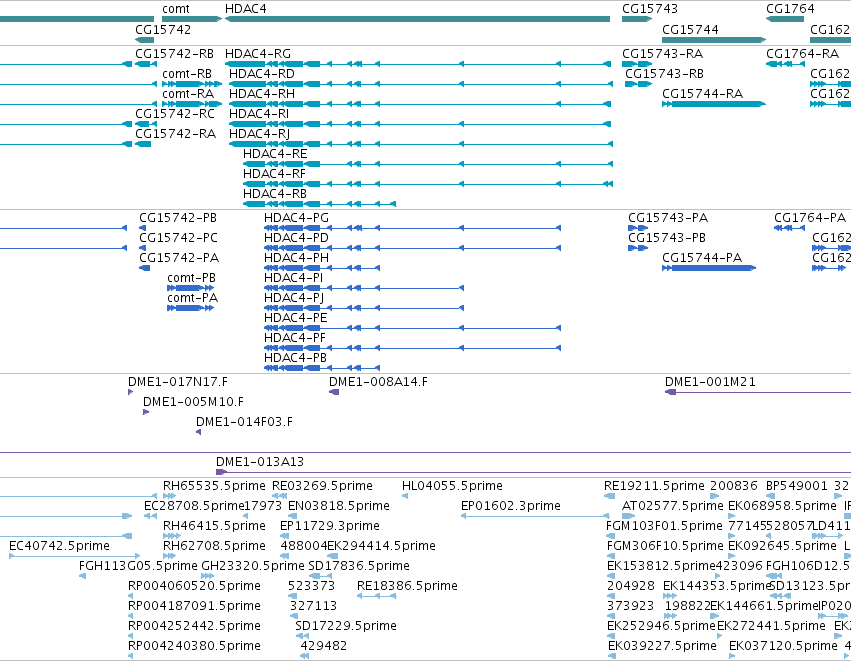Select protein HDAC4-PJ label
This screenshot has height=661, width=851.
(294, 298)
